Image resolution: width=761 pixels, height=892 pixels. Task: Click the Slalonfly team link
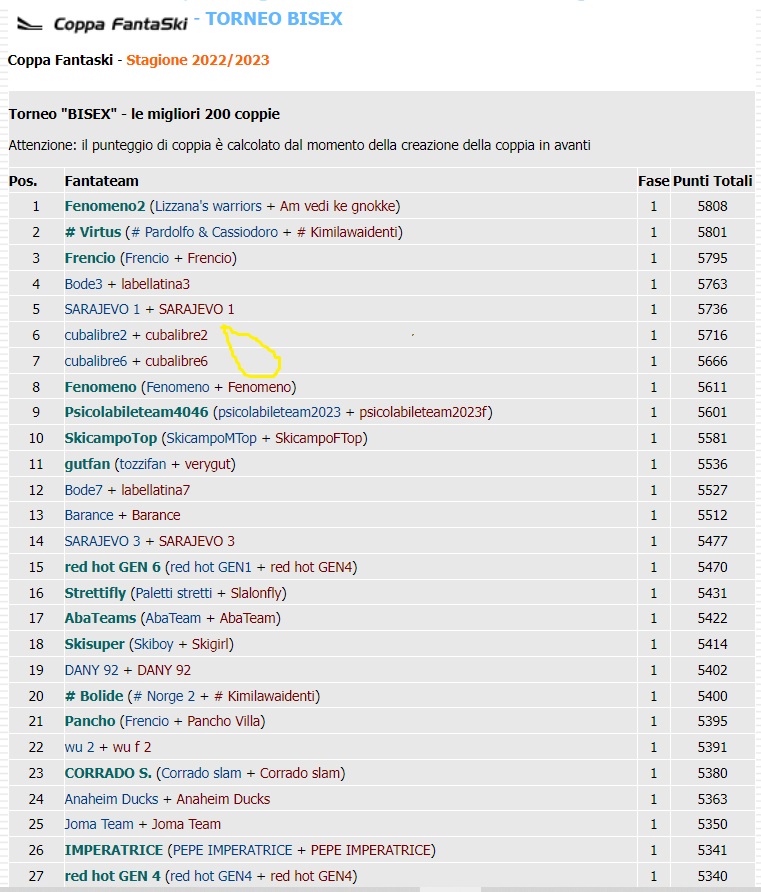pos(256,593)
